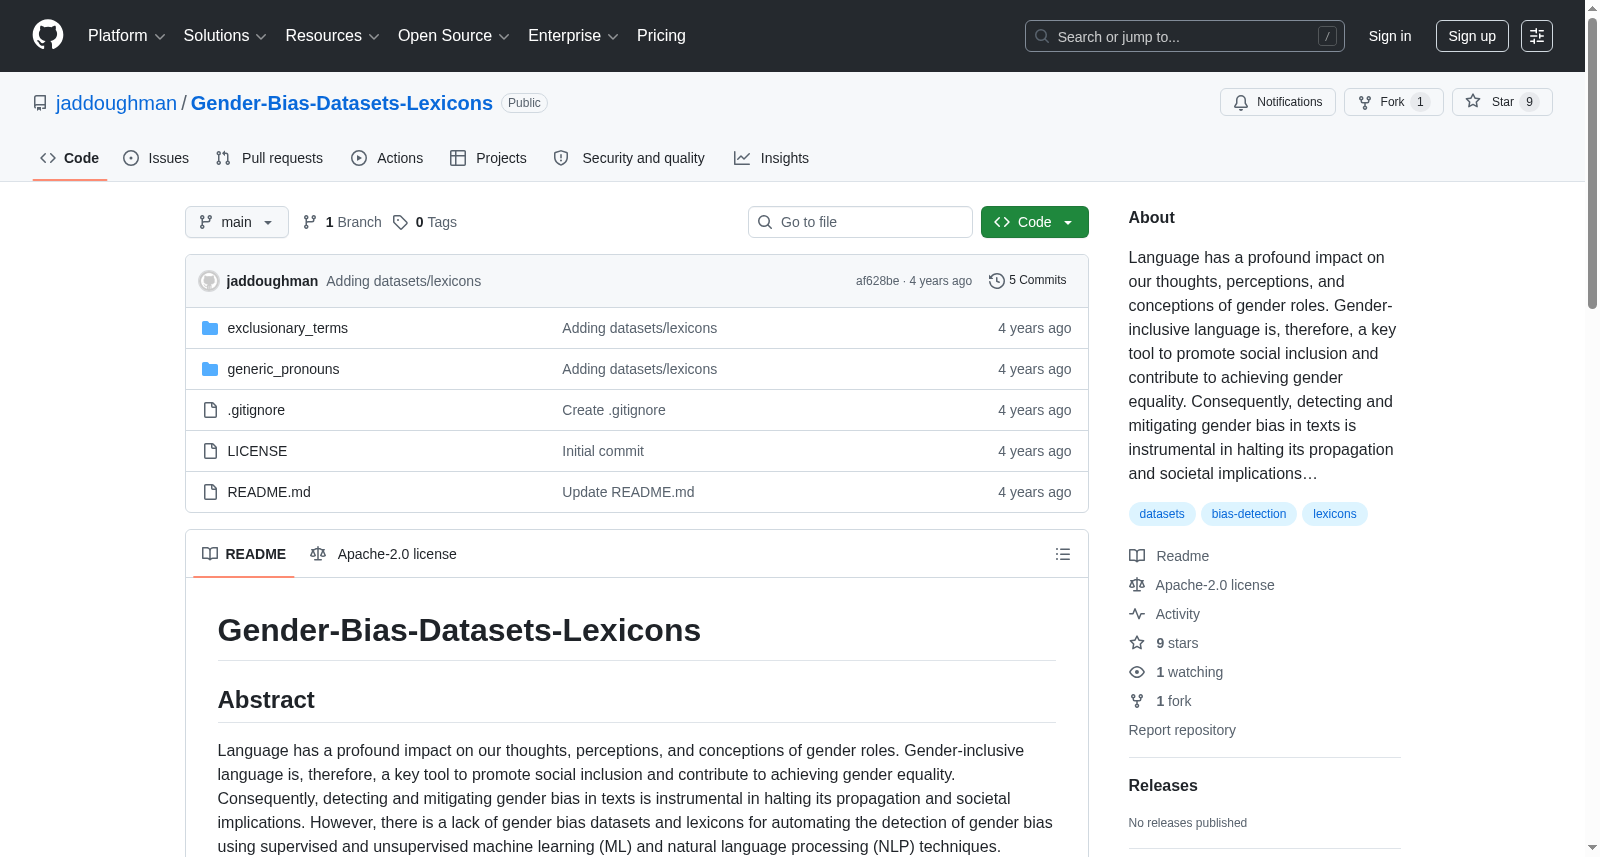Switch to Apache-2.0 license tab
Screen dimensions: 1600x857
[x=383, y=554]
